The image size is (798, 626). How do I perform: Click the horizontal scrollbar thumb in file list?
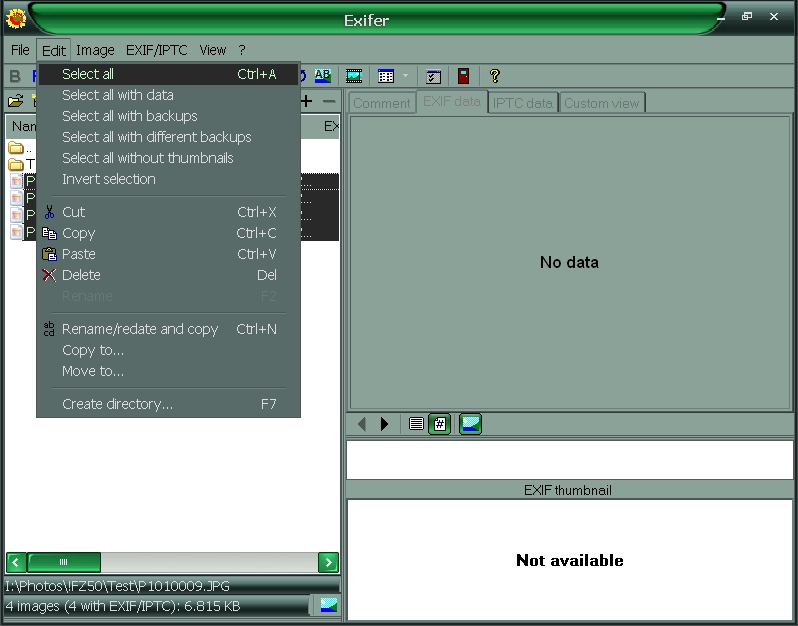[64, 562]
